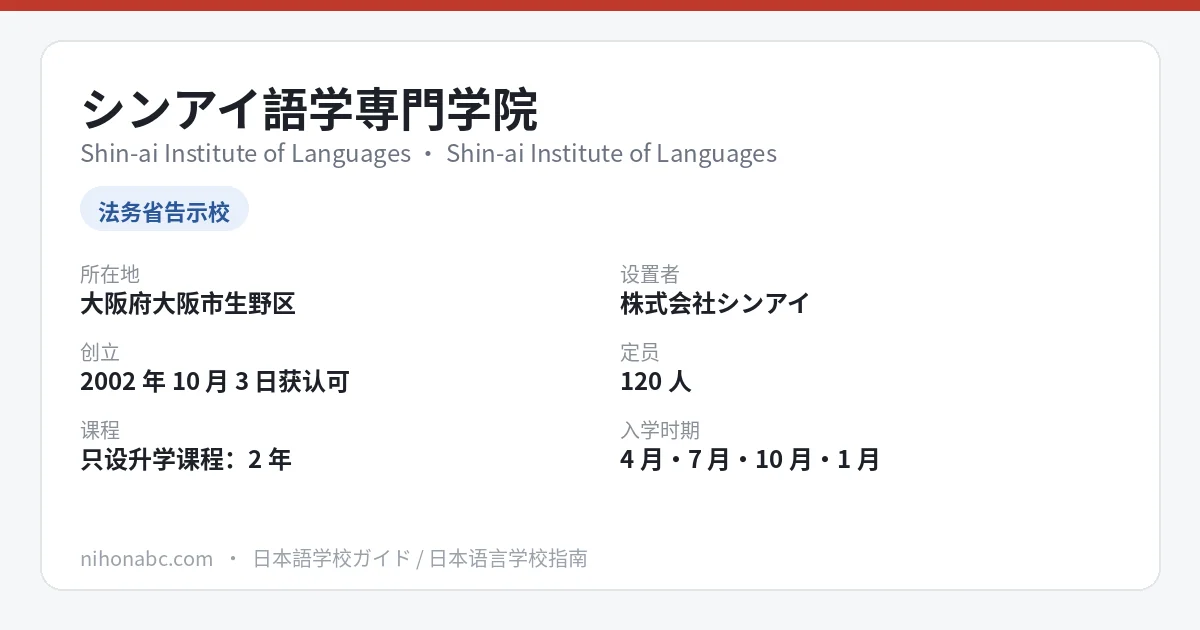Select the 所在地 label
The height and width of the screenshot is (630, 1200).
tap(110, 274)
